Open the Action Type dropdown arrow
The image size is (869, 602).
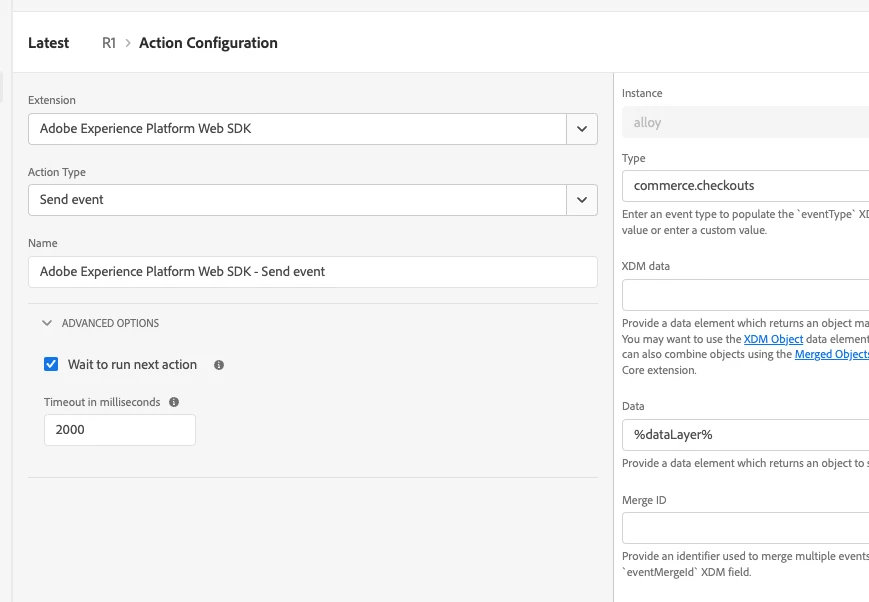pyautogui.click(x=582, y=200)
